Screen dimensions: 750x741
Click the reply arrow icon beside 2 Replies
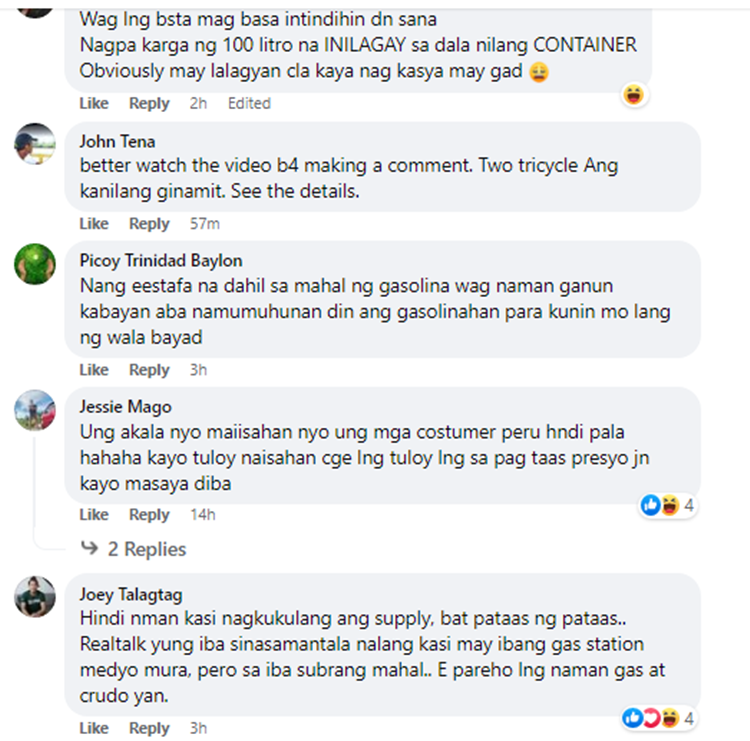point(89,547)
